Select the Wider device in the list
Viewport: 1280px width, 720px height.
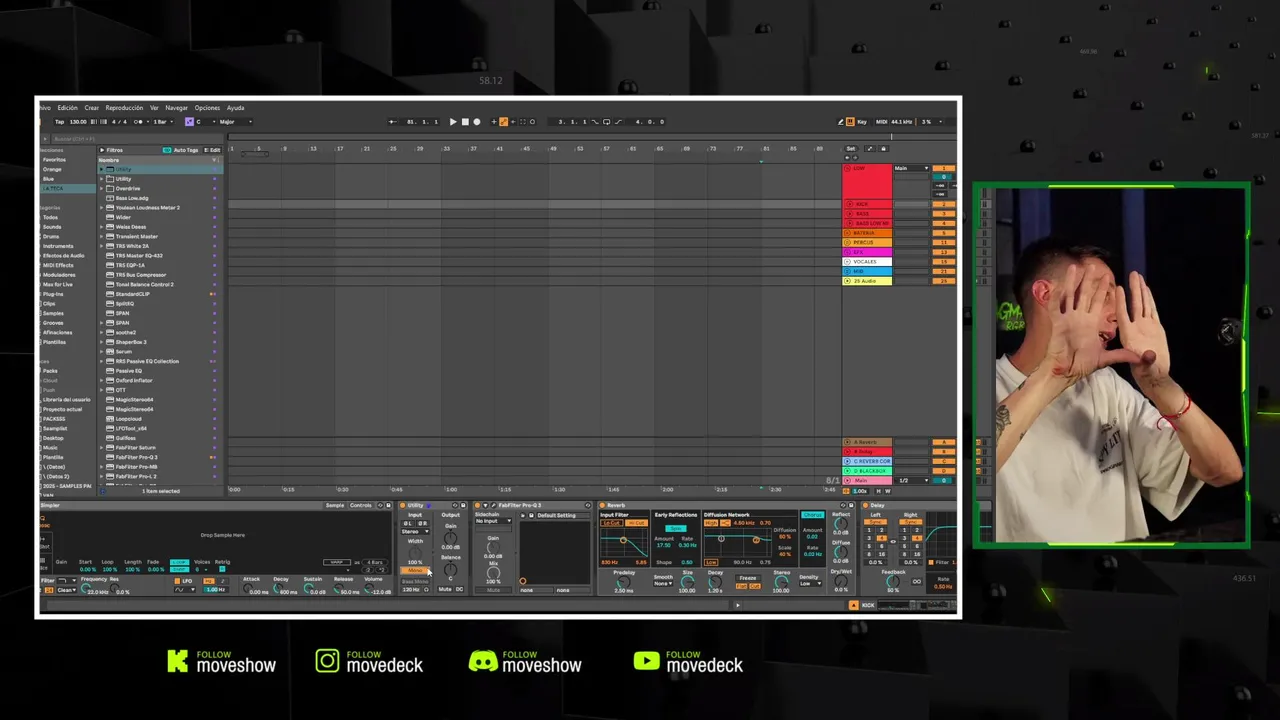coord(123,217)
